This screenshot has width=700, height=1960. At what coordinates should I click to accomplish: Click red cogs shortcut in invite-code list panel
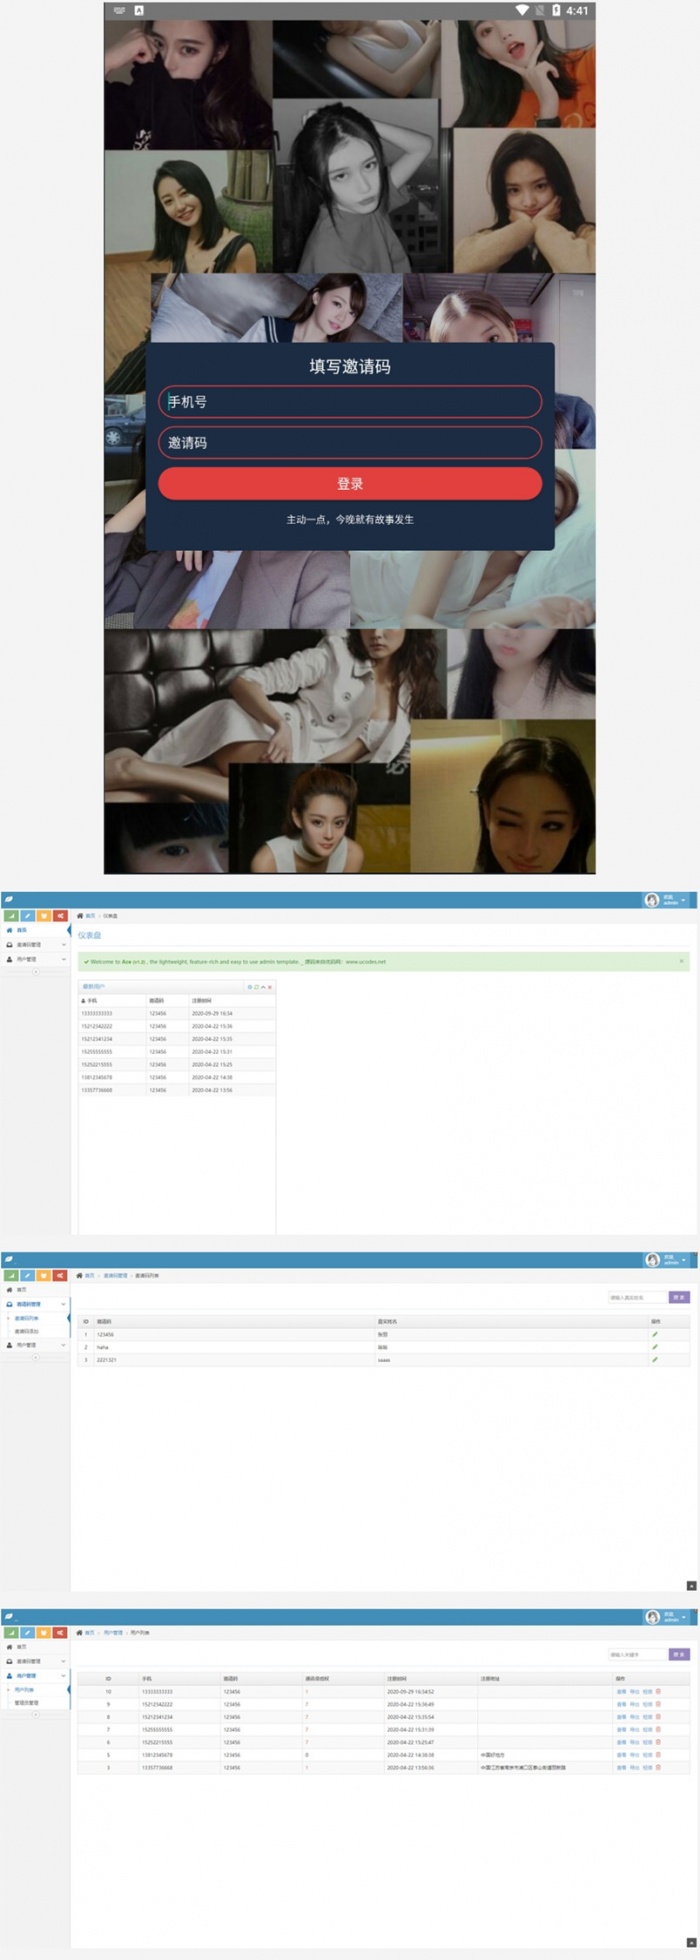[60, 1275]
